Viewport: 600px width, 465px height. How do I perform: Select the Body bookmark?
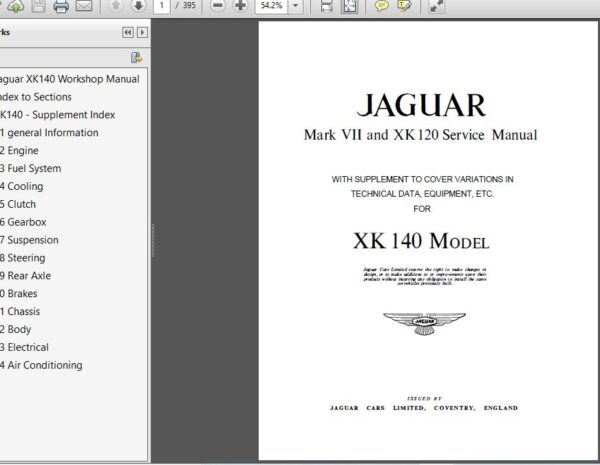[15, 330]
